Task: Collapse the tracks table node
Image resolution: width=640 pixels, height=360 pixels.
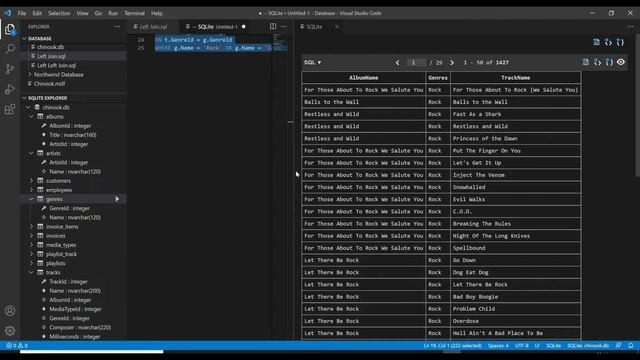Action: click(x=31, y=272)
